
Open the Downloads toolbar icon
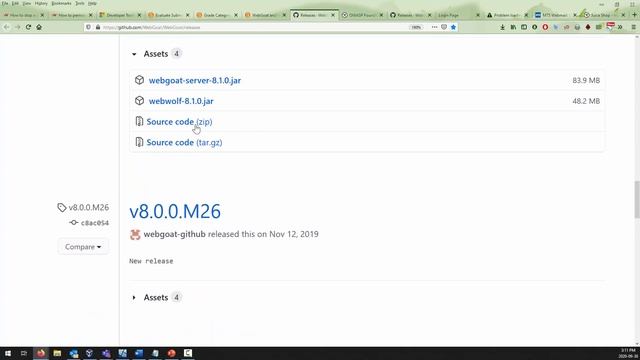click(x=502, y=27)
